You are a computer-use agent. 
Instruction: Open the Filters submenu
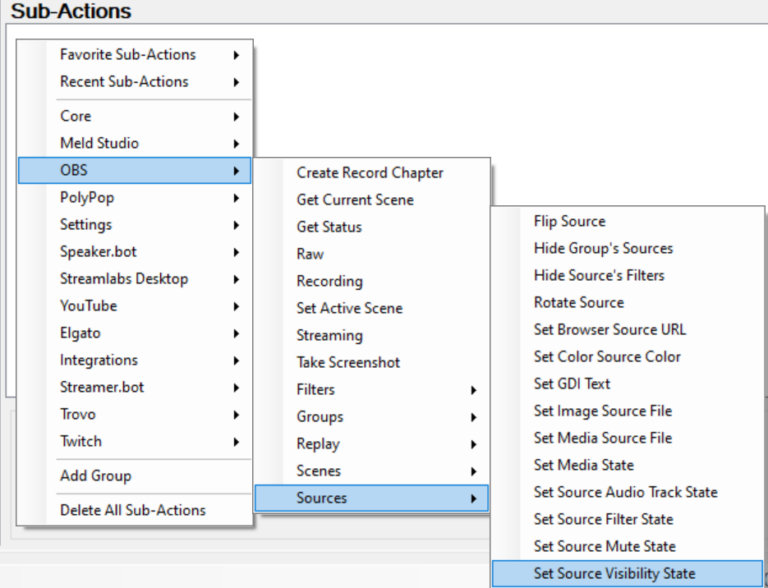coord(316,390)
